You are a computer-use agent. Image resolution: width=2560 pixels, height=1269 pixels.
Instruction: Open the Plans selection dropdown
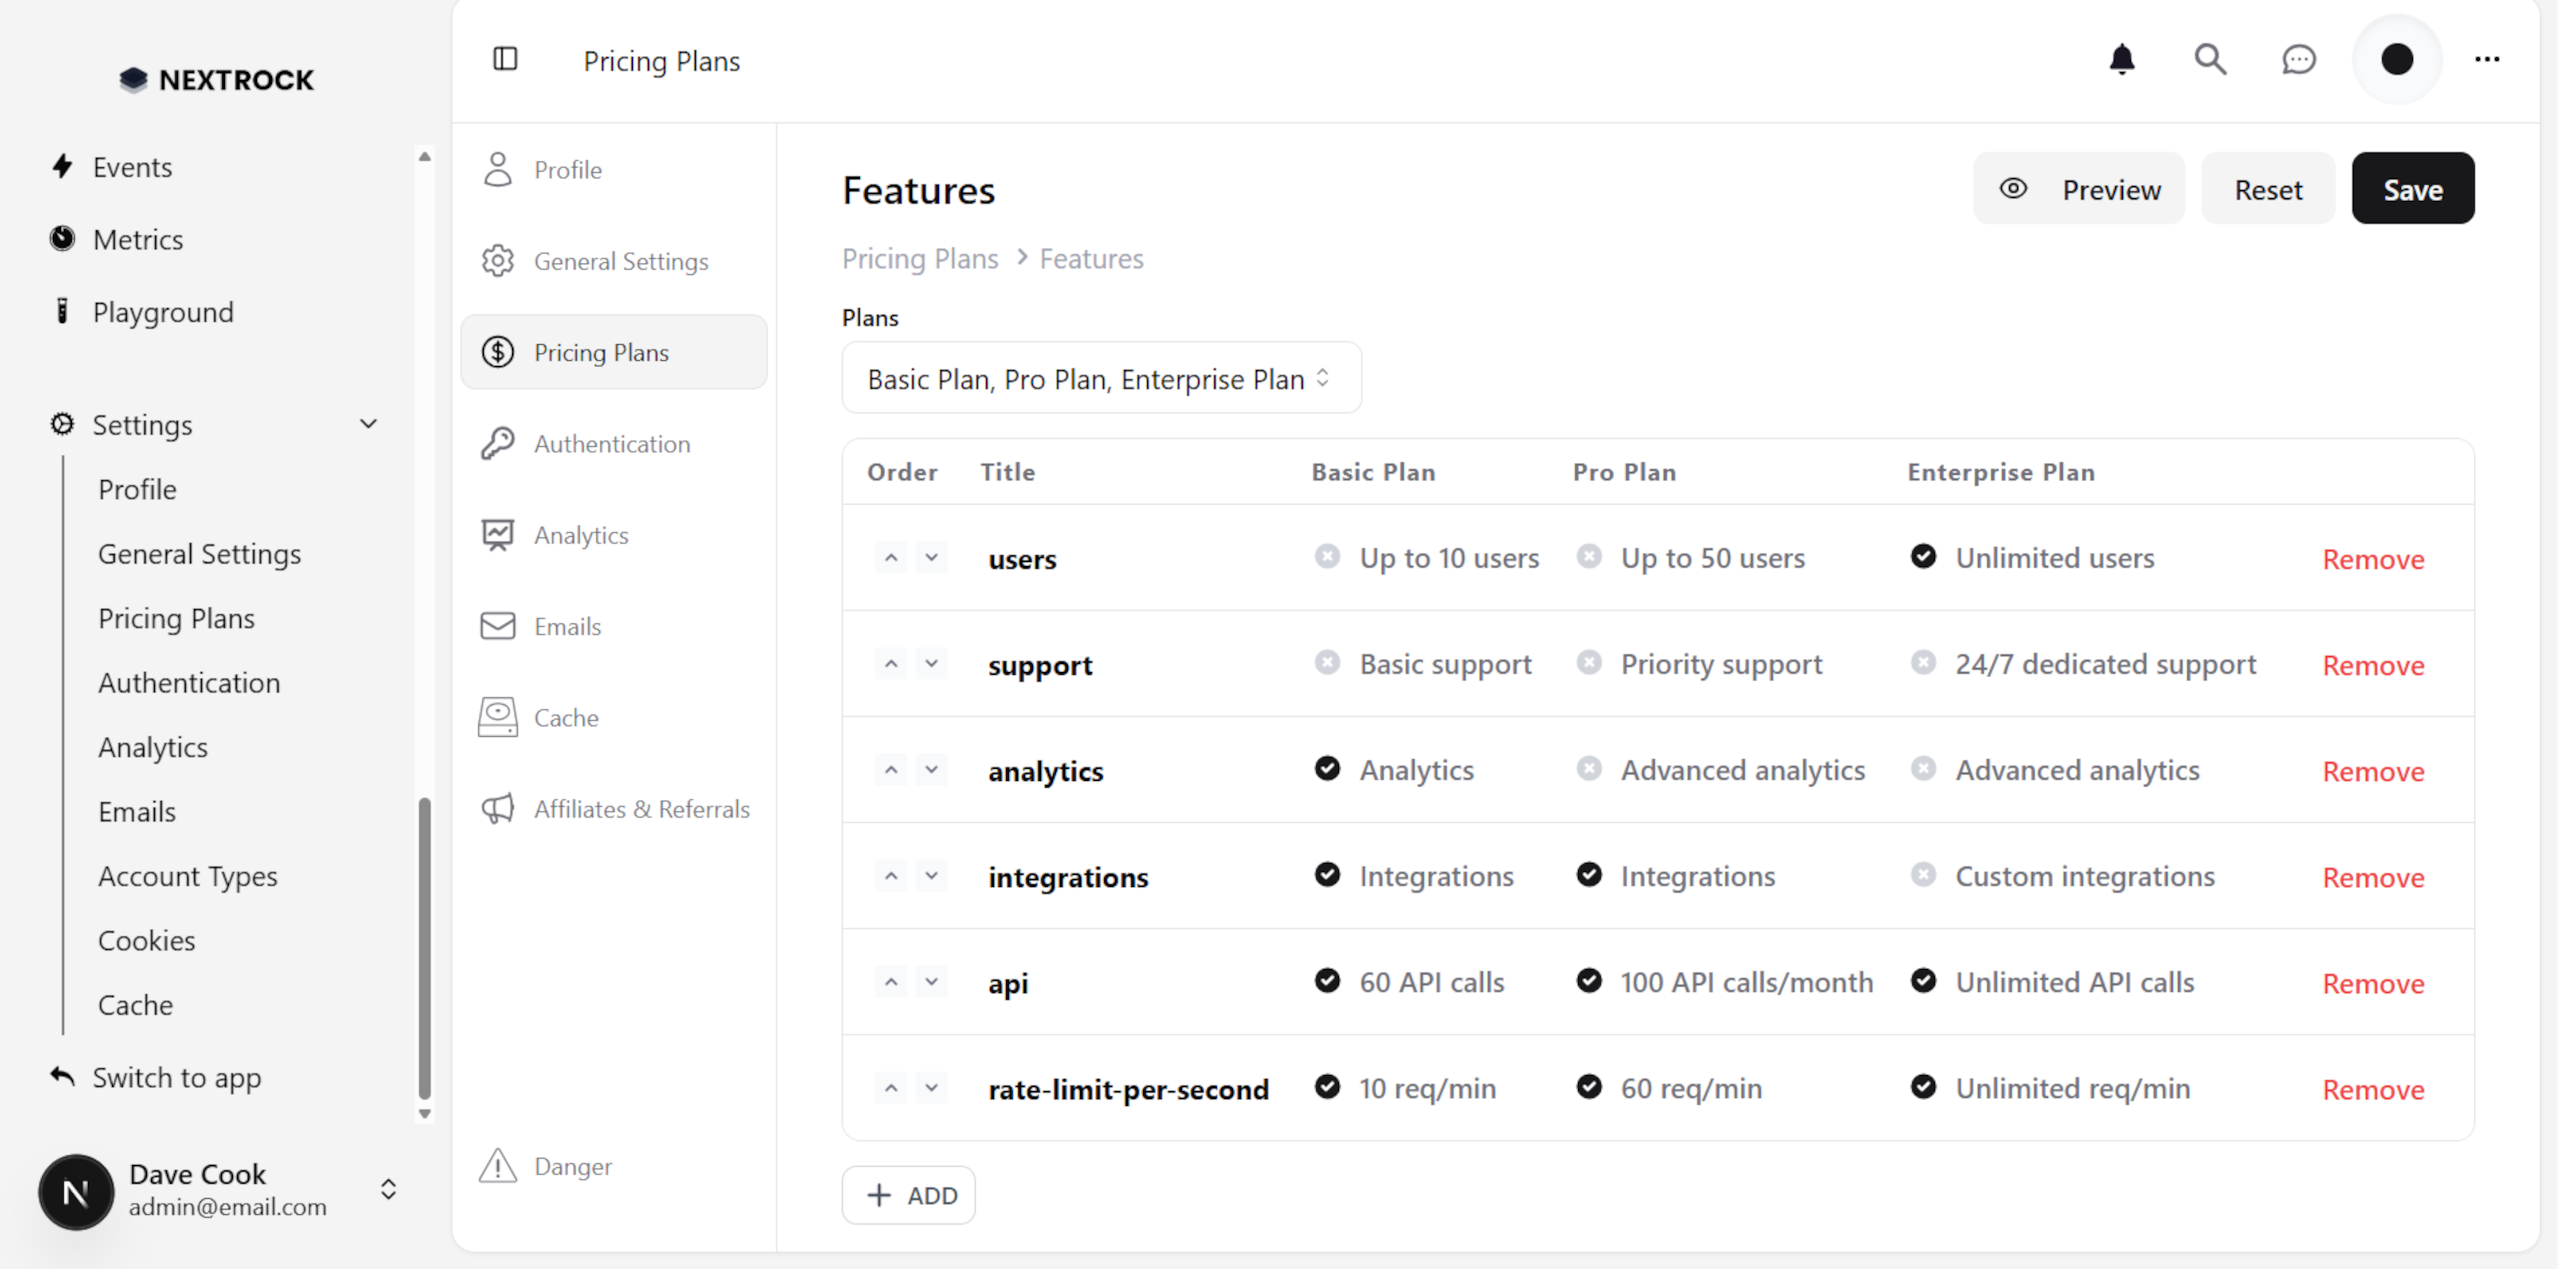coord(1100,378)
